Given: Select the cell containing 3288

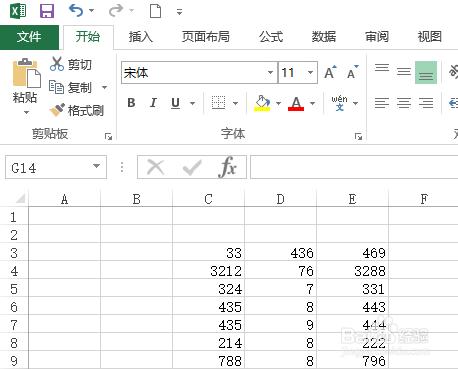Looking at the screenshot, I should (x=353, y=270).
